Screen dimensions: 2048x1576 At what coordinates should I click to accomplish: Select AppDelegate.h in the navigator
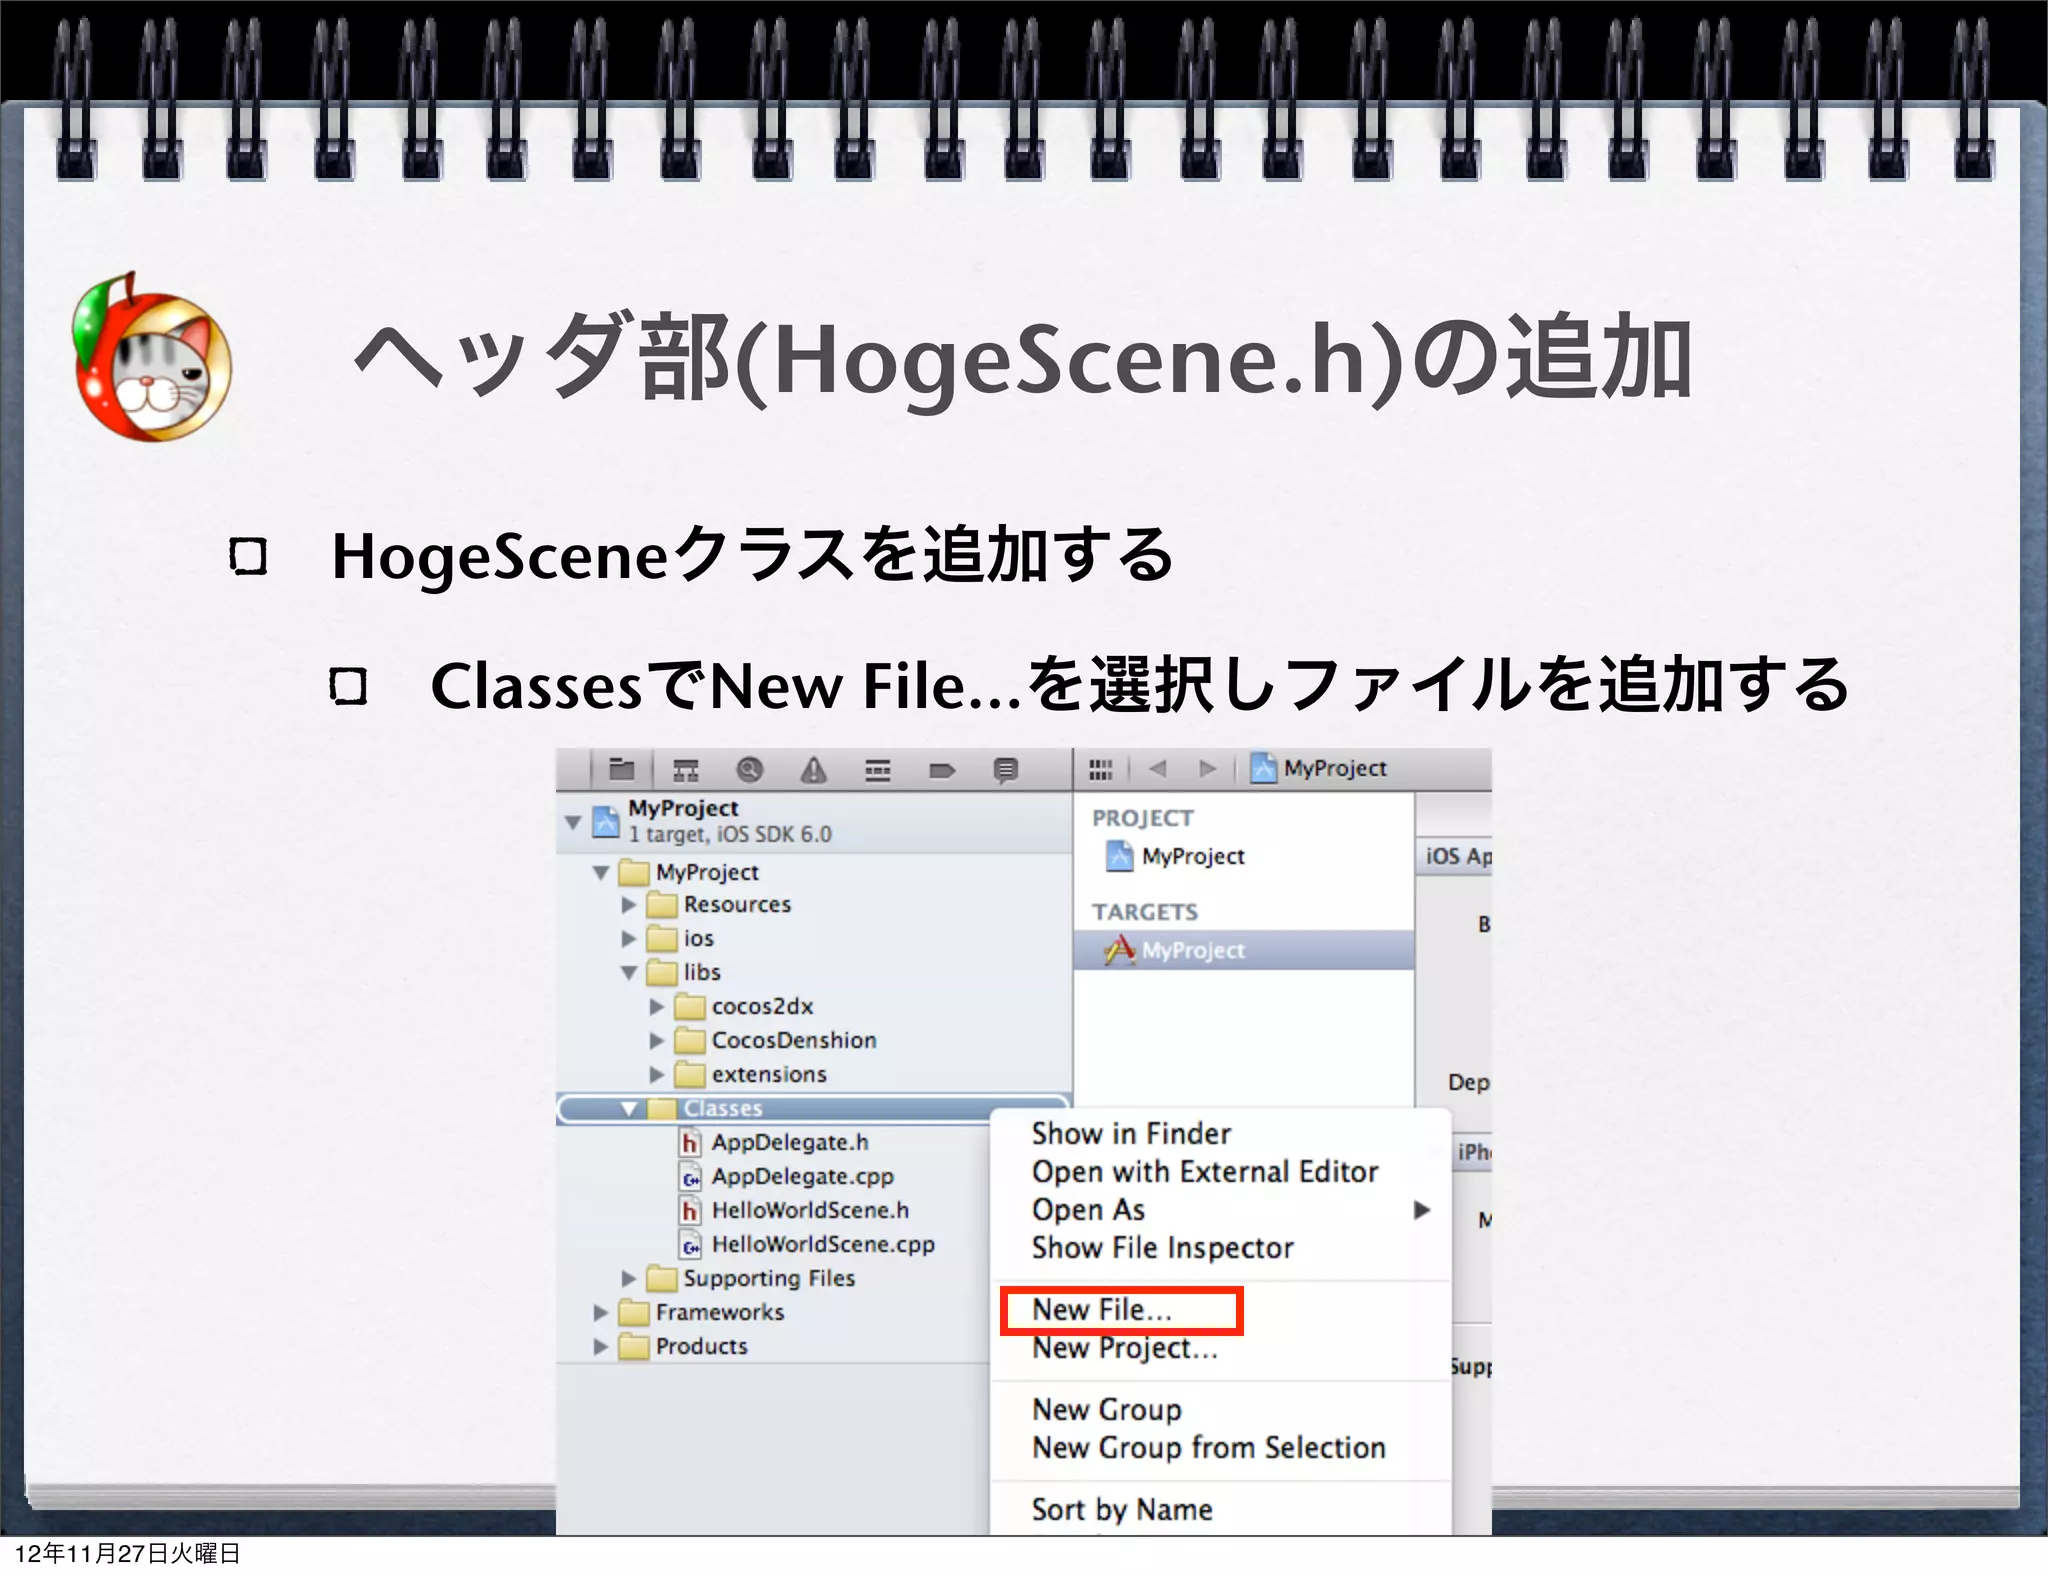(x=789, y=1142)
